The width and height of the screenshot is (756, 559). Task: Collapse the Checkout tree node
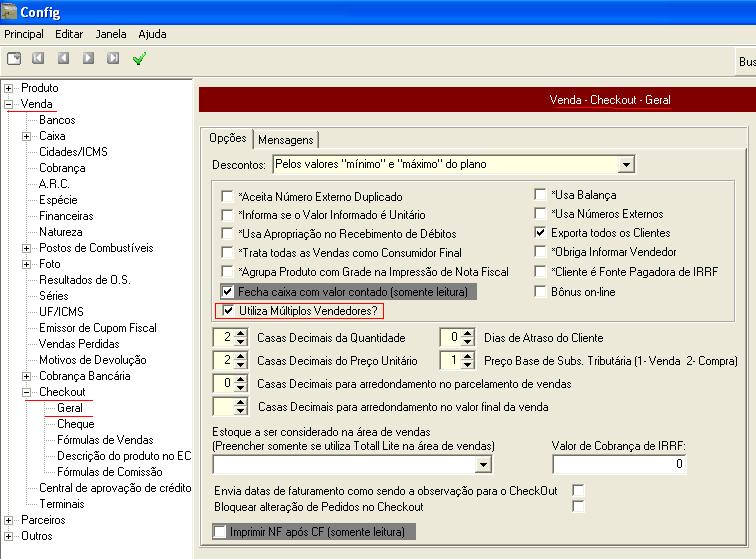(27, 392)
